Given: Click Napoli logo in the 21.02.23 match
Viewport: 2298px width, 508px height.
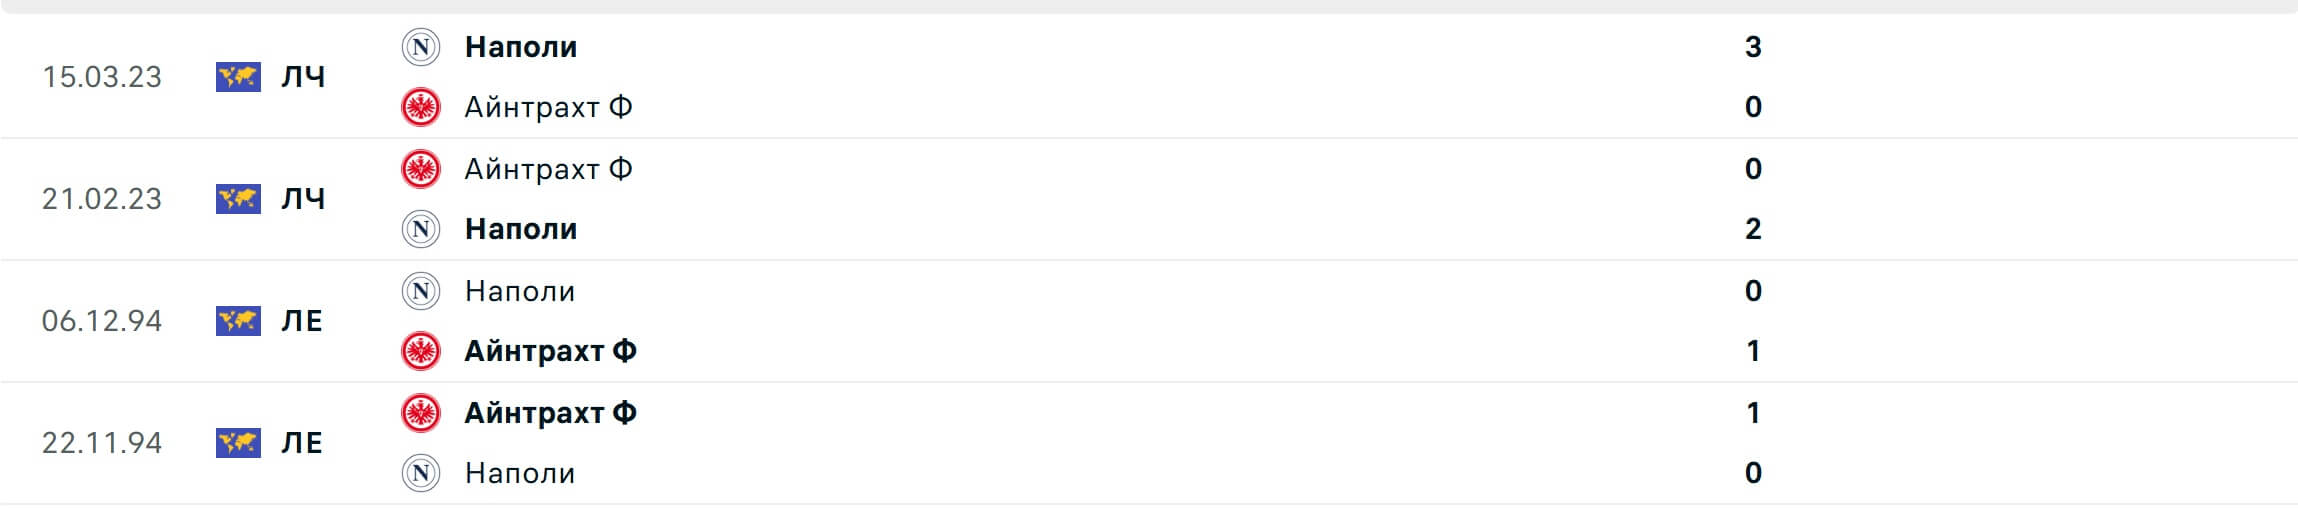Looking at the screenshot, I should tap(421, 229).
